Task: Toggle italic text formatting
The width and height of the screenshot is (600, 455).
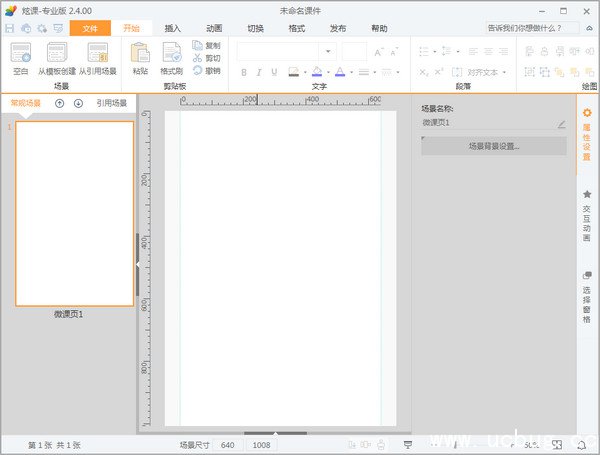Action: 258,72
